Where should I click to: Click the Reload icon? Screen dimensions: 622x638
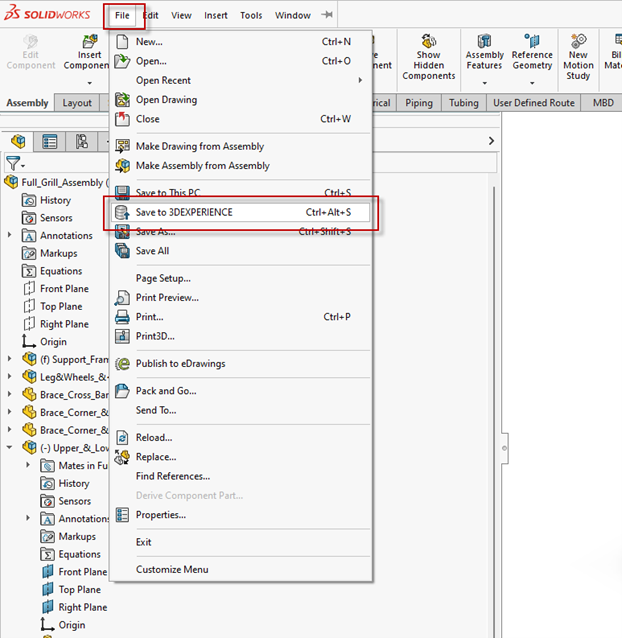click(122, 437)
